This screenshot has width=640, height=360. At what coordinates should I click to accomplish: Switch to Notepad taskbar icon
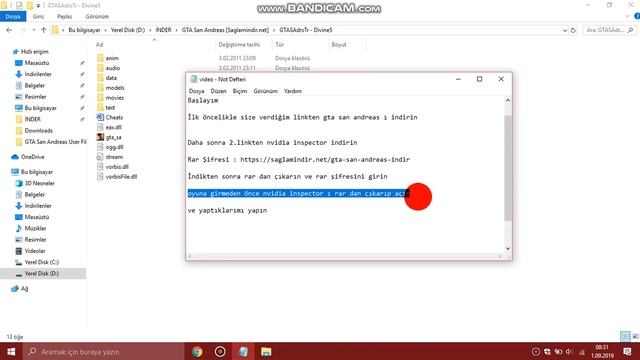(x=243, y=351)
